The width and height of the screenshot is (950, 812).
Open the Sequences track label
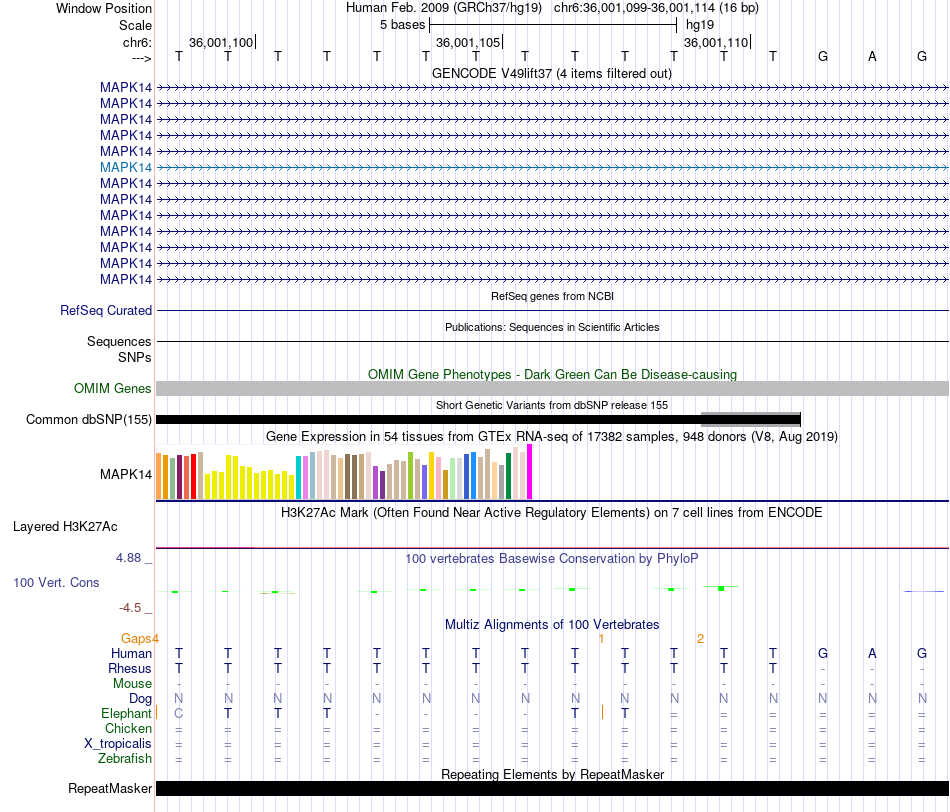point(119,341)
